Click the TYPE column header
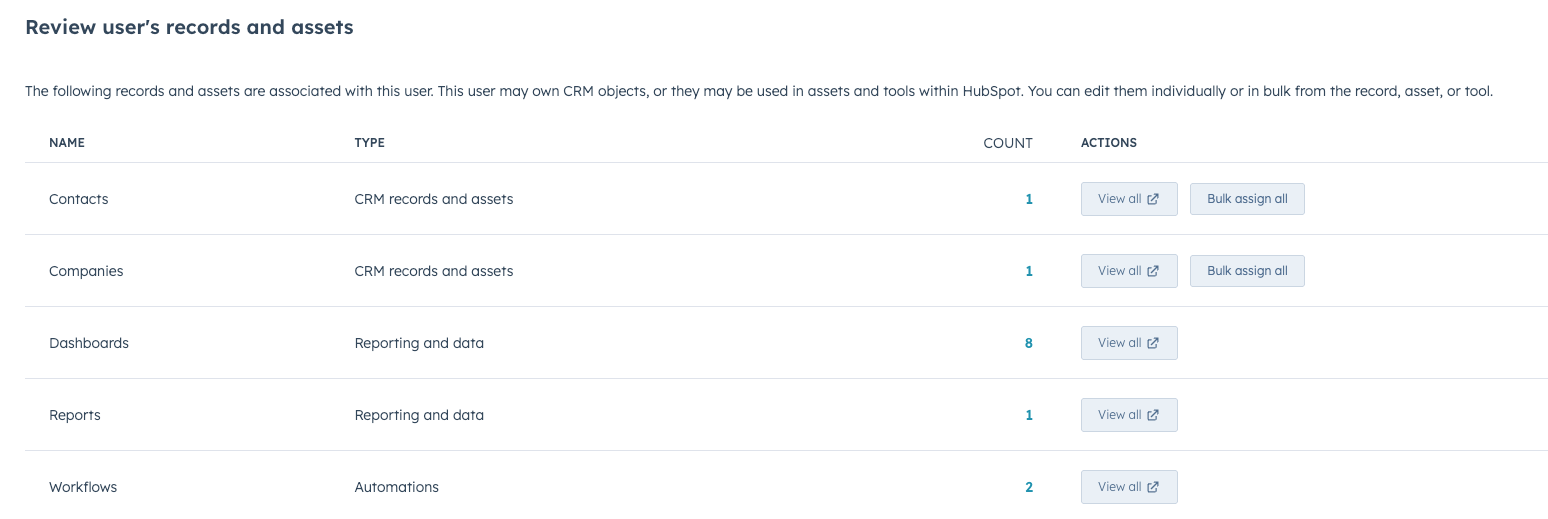The width and height of the screenshot is (1548, 519). coord(370,143)
